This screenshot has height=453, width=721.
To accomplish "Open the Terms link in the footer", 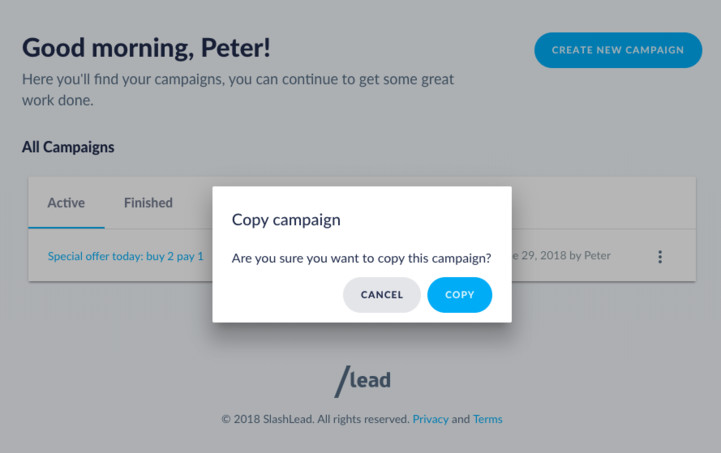I will point(487,419).
